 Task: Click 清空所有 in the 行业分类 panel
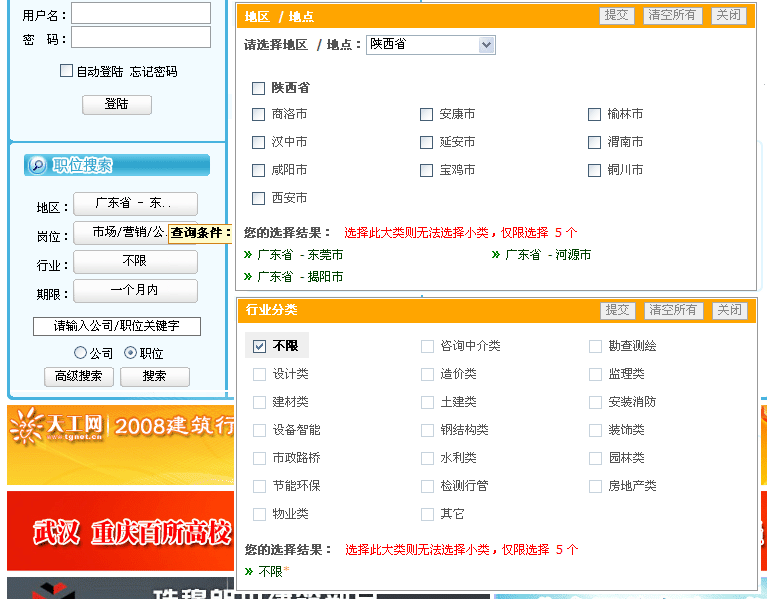coord(673,311)
